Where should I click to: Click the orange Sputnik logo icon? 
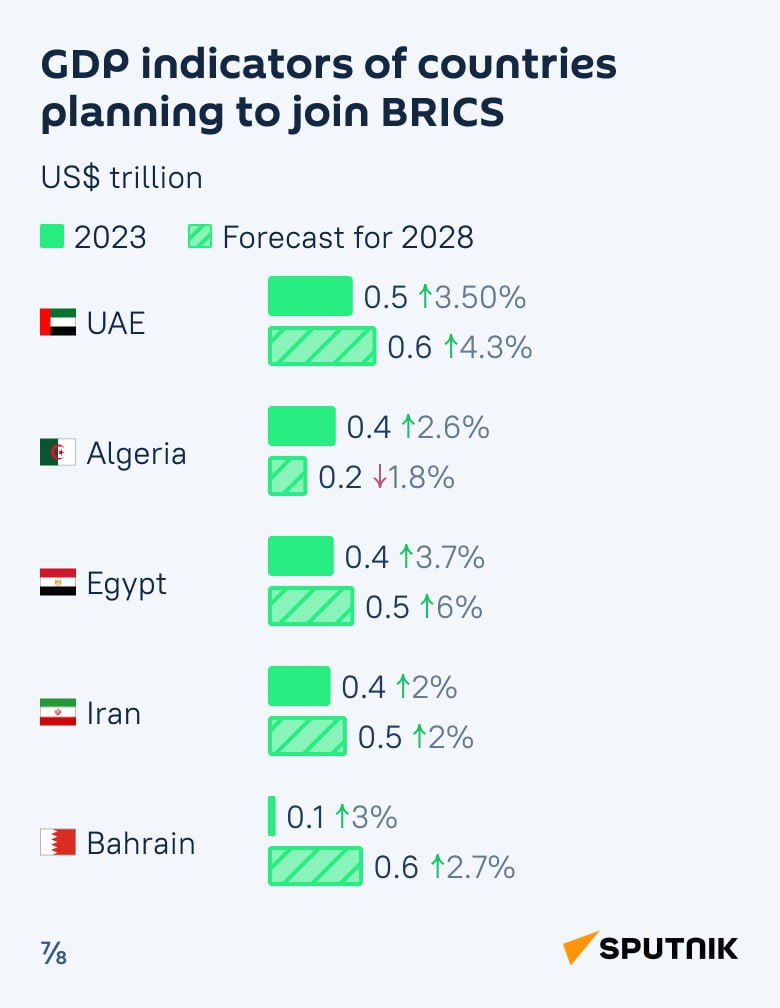(578, 948)
